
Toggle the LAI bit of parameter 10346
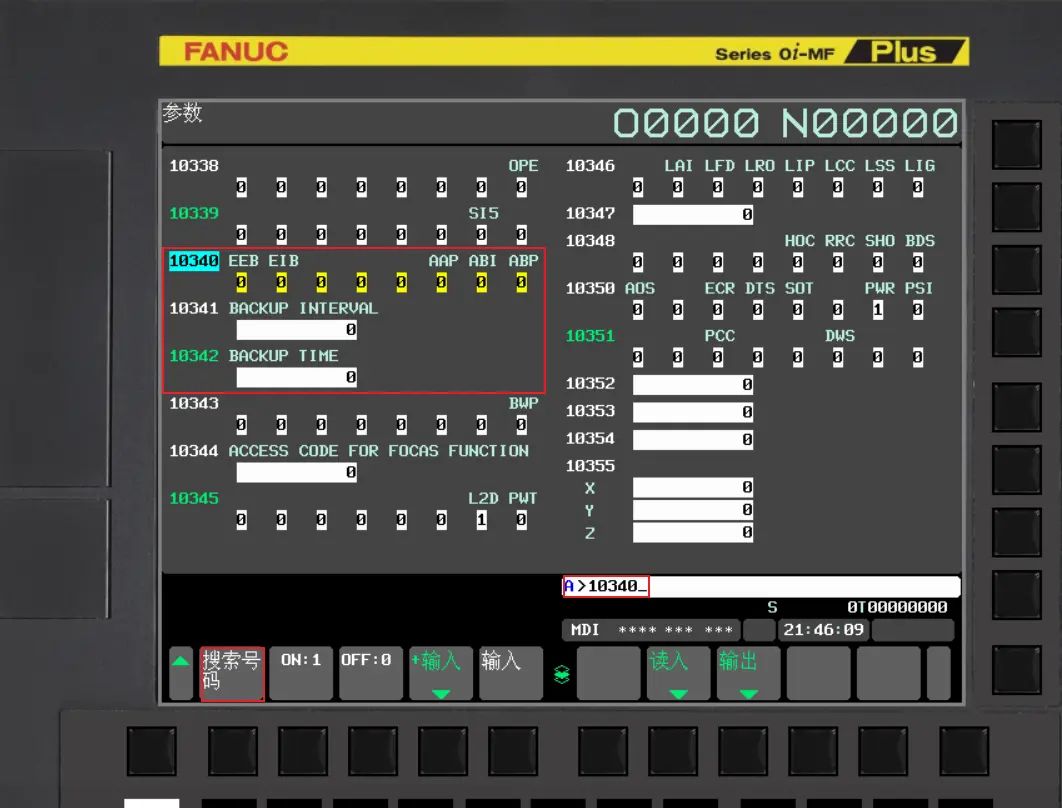(678, 188)
